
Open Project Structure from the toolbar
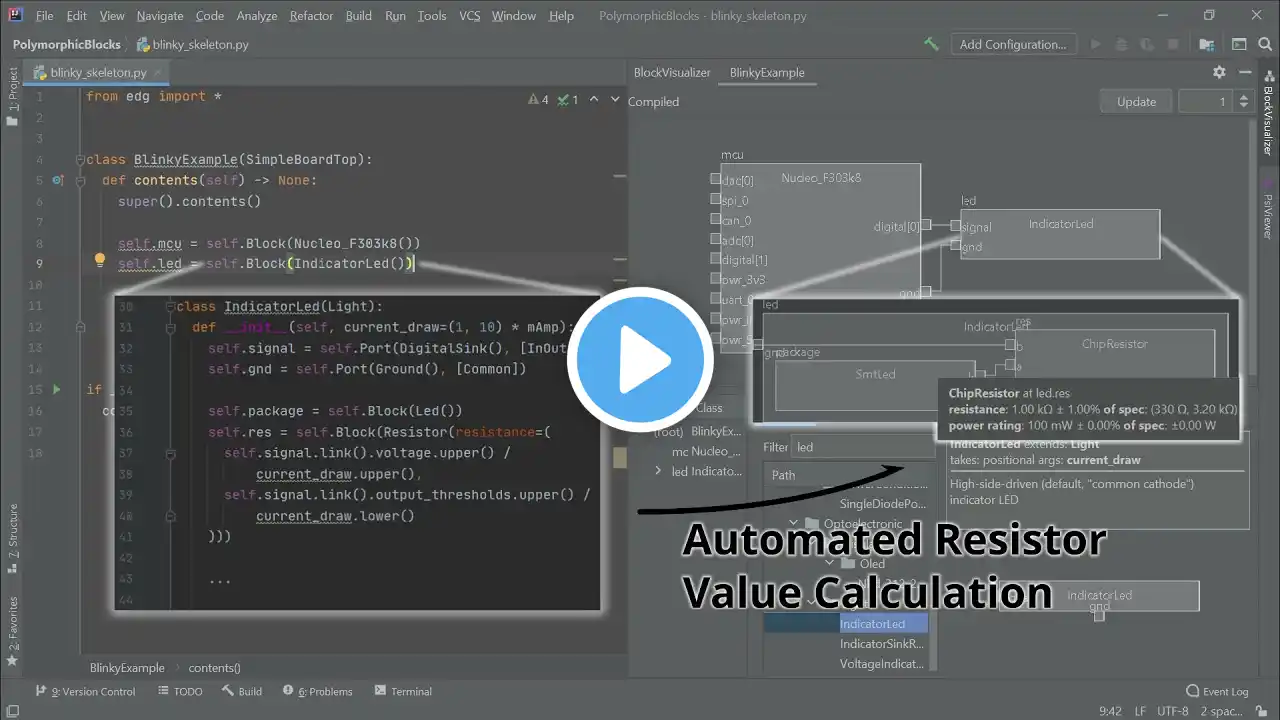click(1207, 44)
